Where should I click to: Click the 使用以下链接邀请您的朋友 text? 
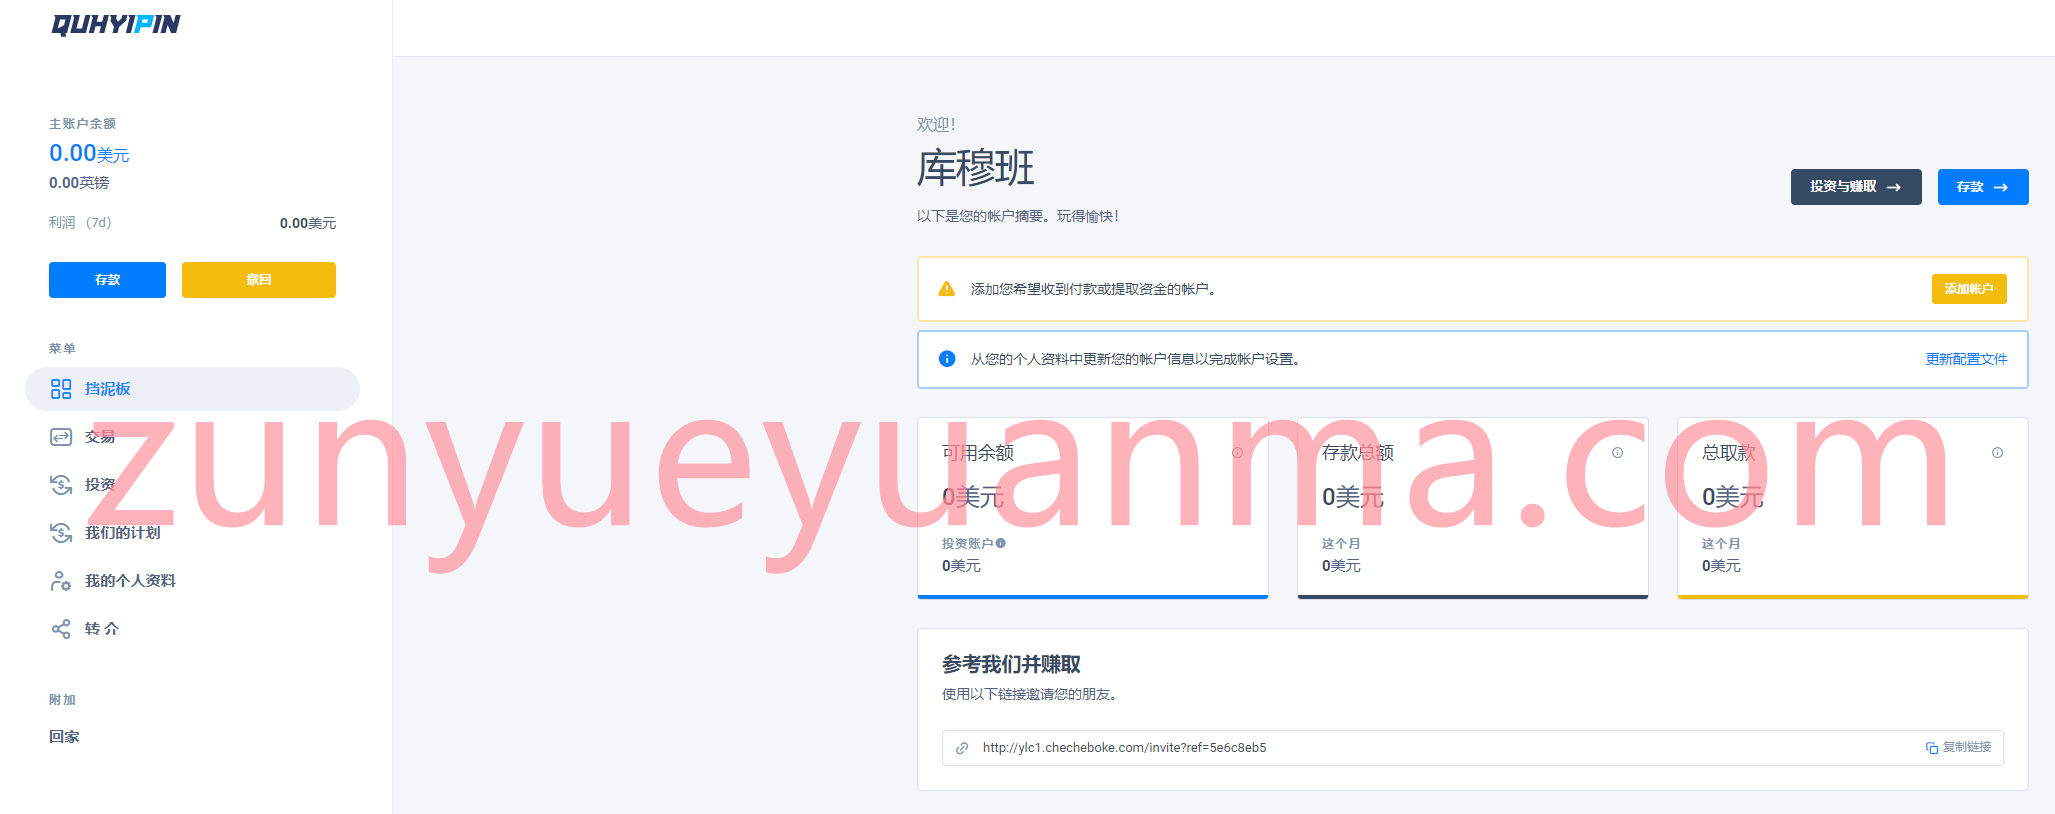coord(1029,694)
